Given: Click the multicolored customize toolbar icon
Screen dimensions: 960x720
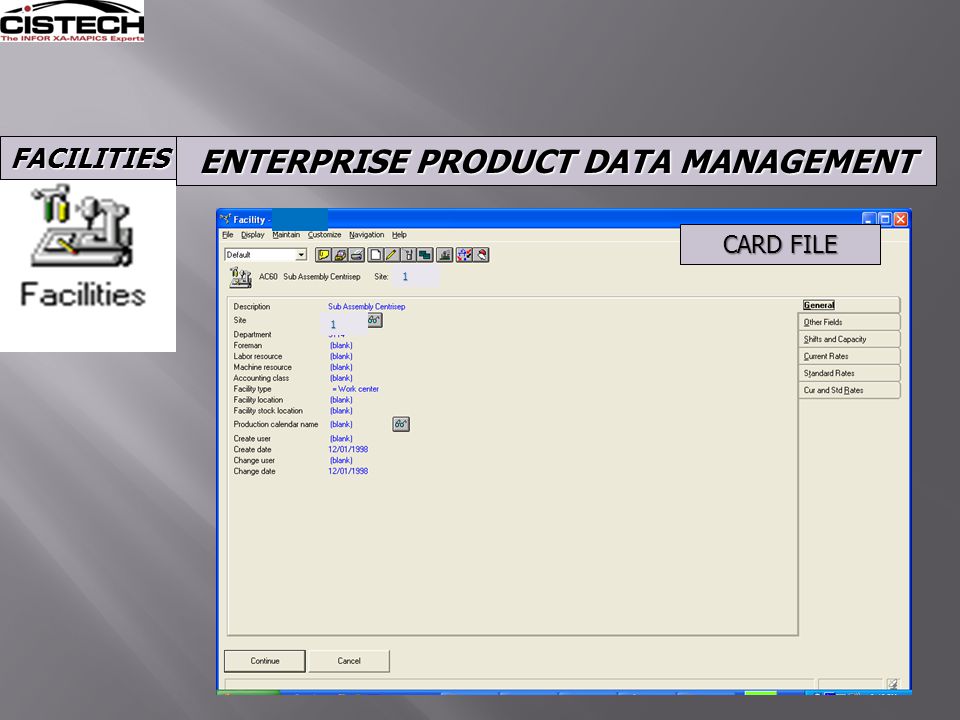Looking at the screenshot, I should click(x=464, y=255).
